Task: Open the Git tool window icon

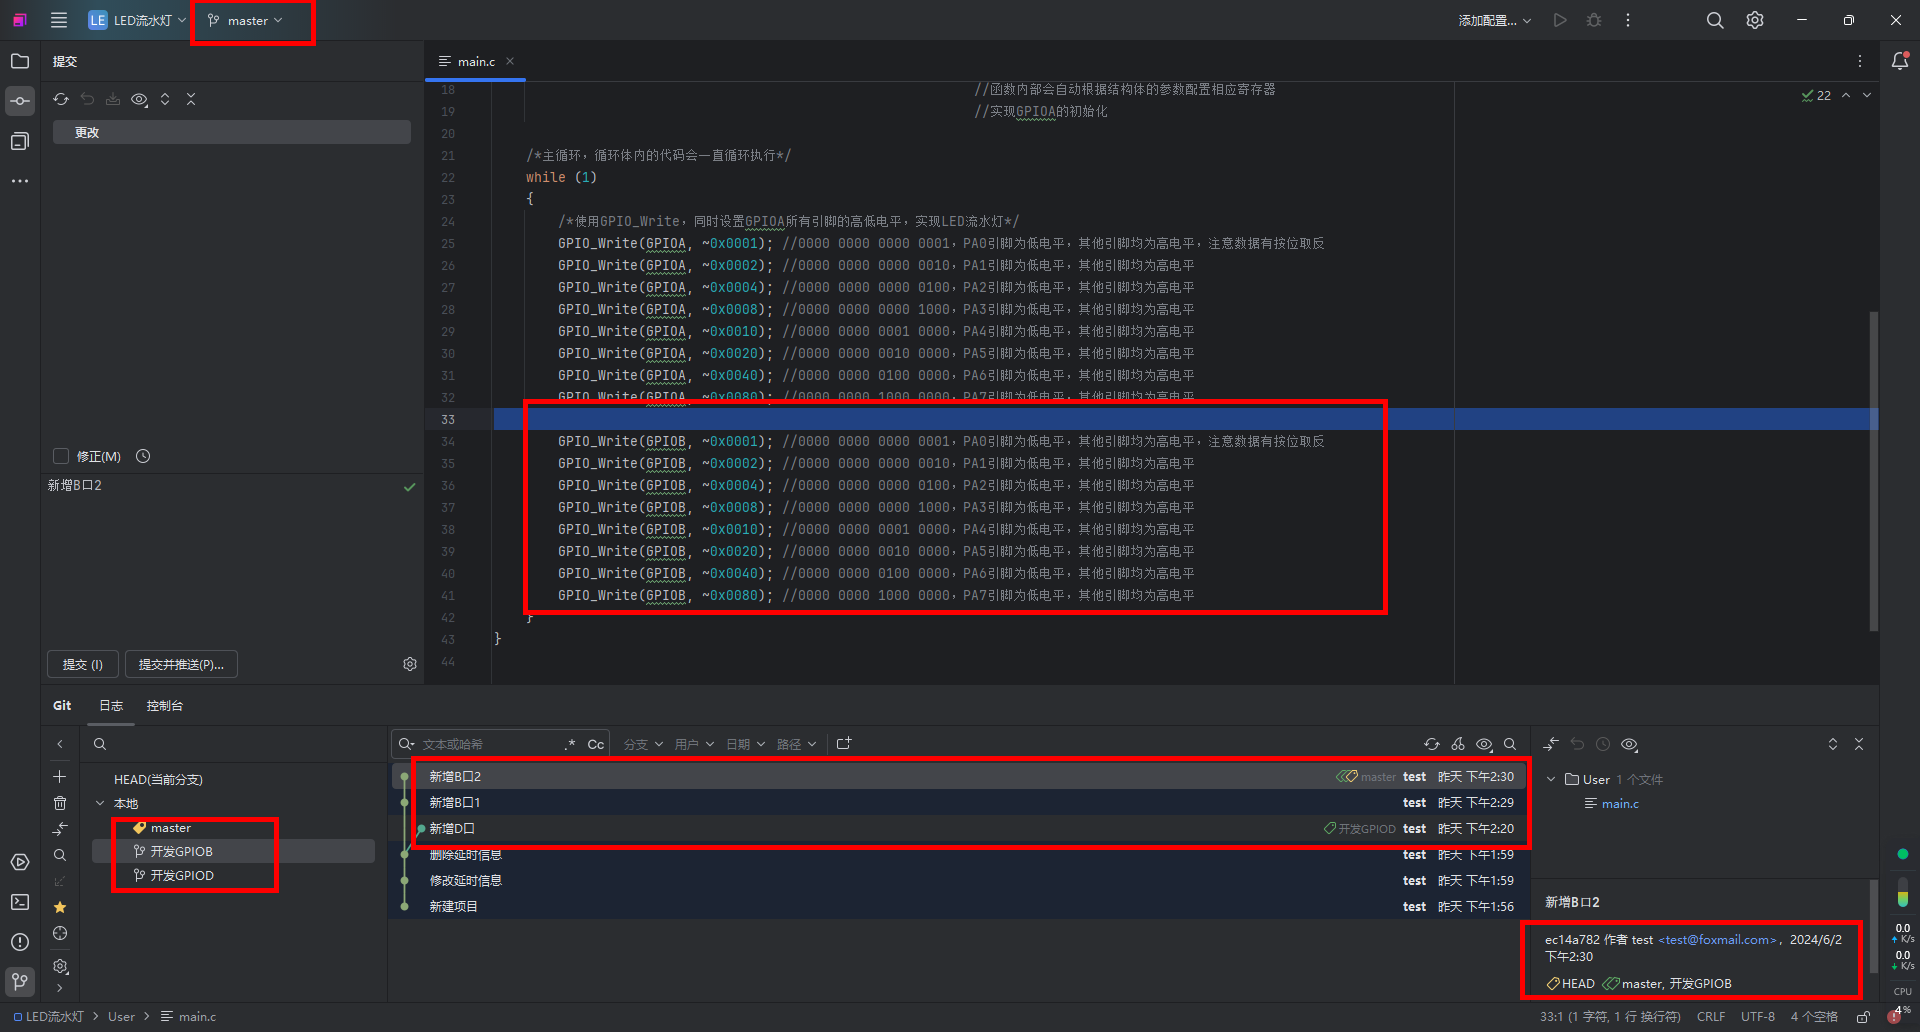Action: (x=20, y=981)
